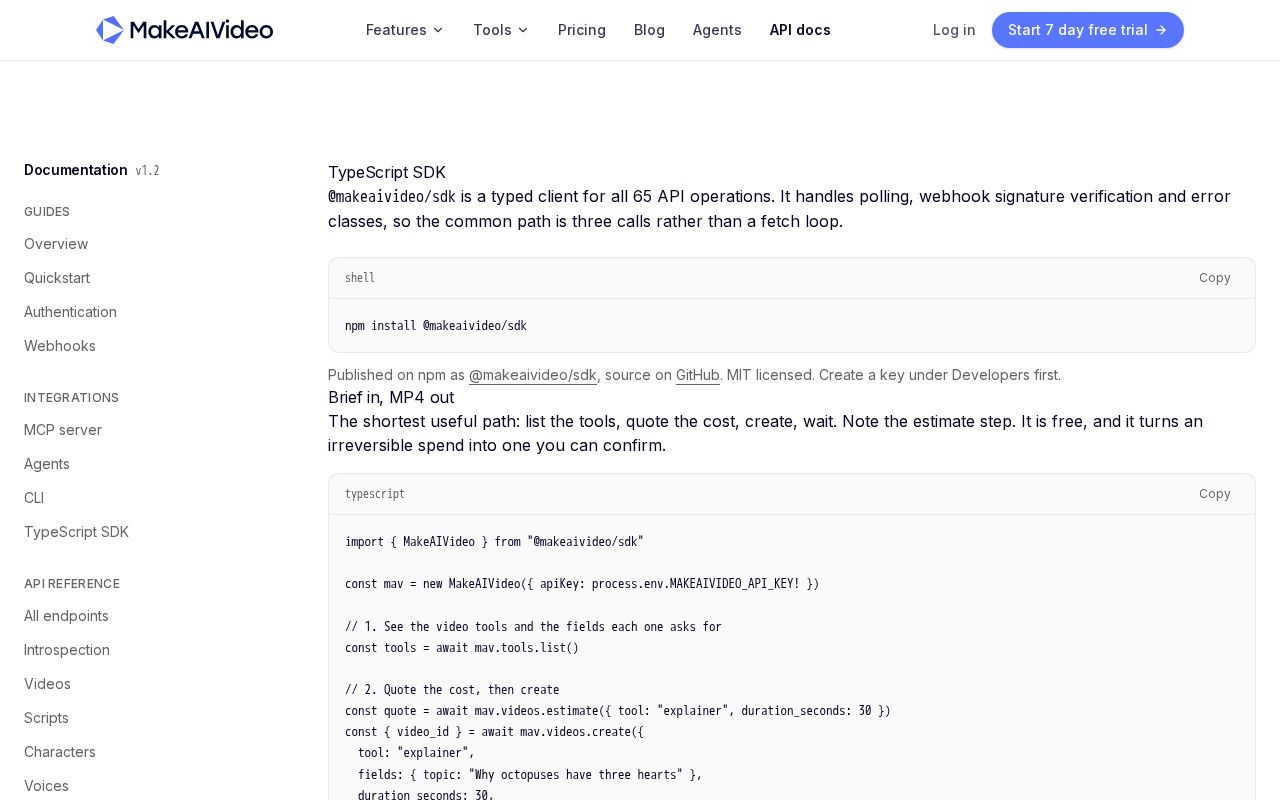
Task: Open the Overview guide in sidebar
Action: (56, 244)
